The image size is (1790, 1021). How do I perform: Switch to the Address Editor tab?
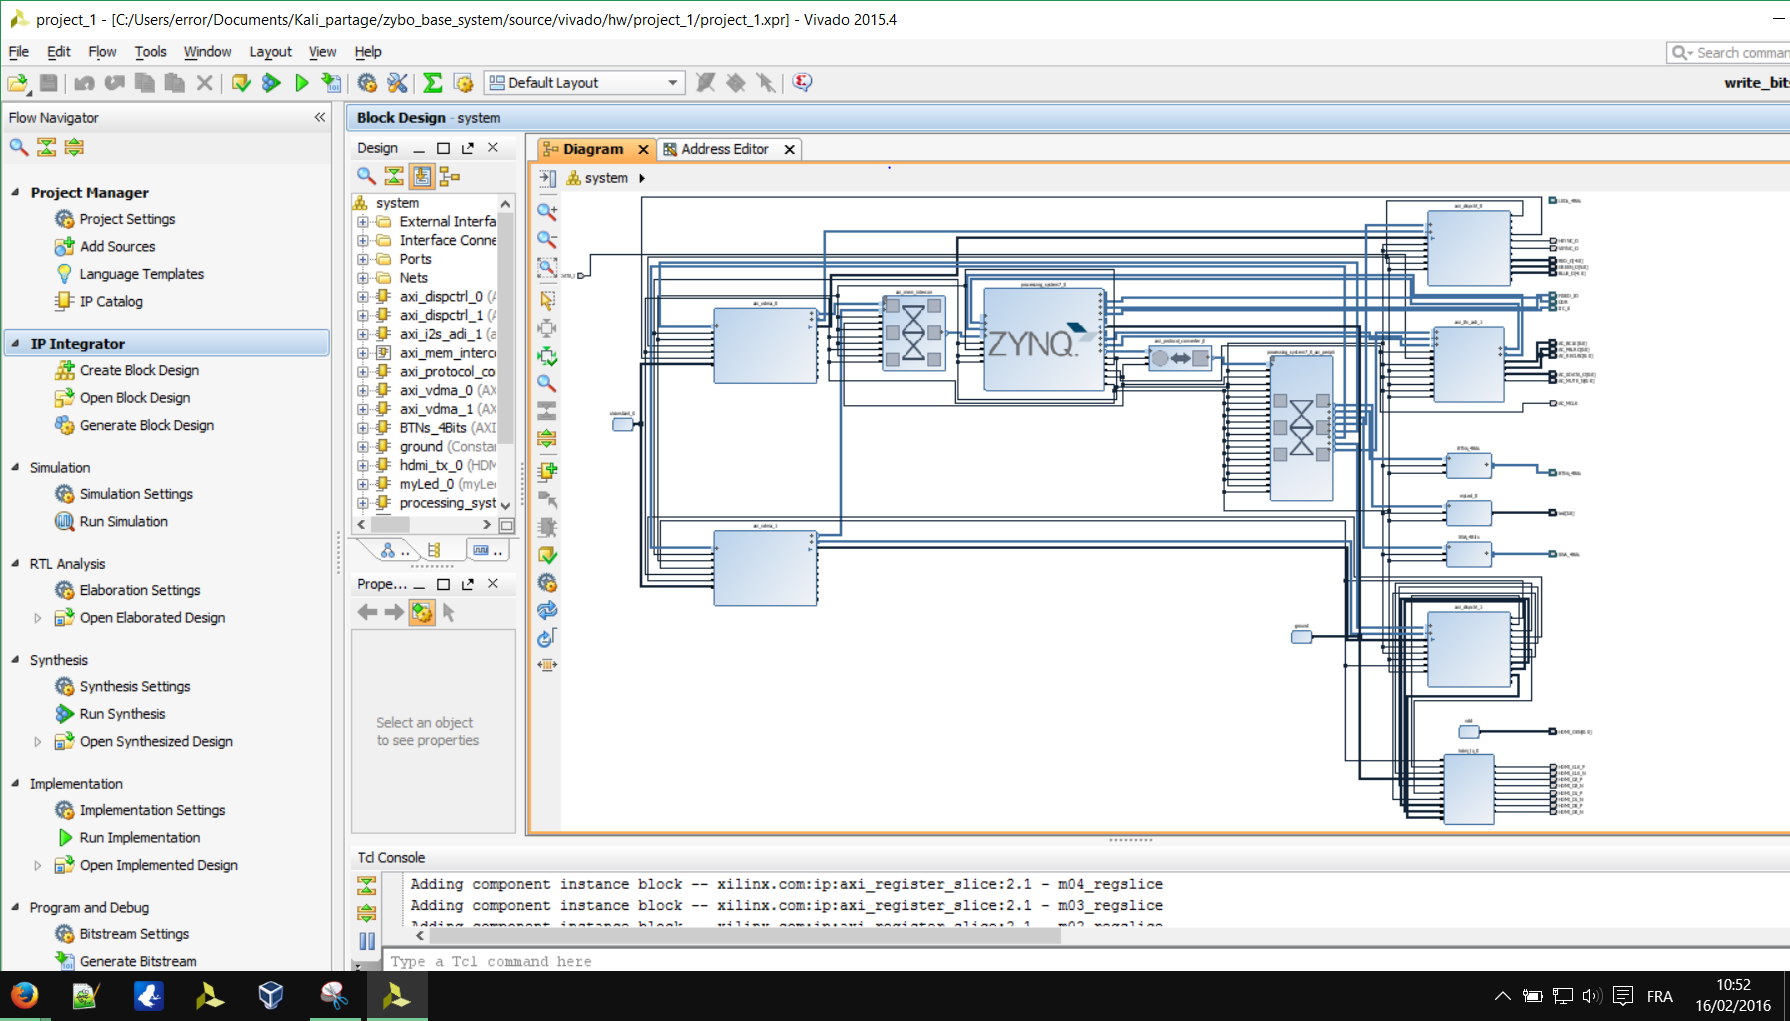(724, 149)
